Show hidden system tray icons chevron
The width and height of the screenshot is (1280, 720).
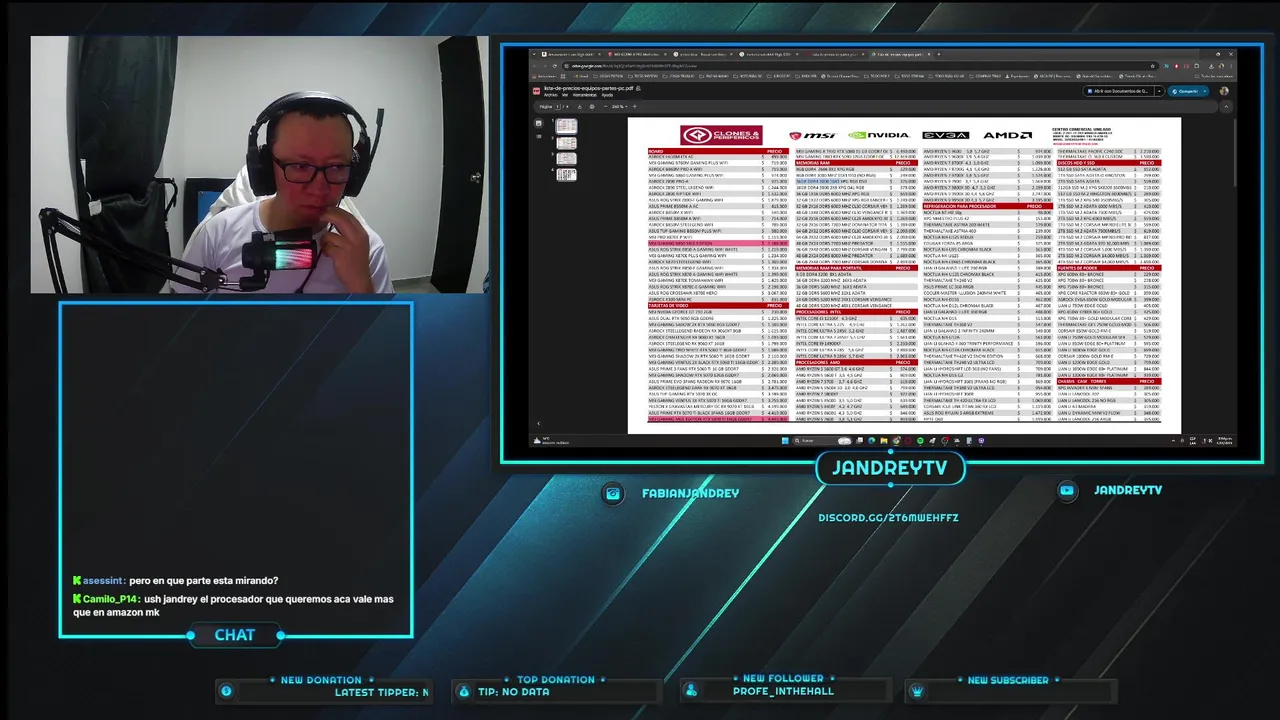coord(1173,440)
